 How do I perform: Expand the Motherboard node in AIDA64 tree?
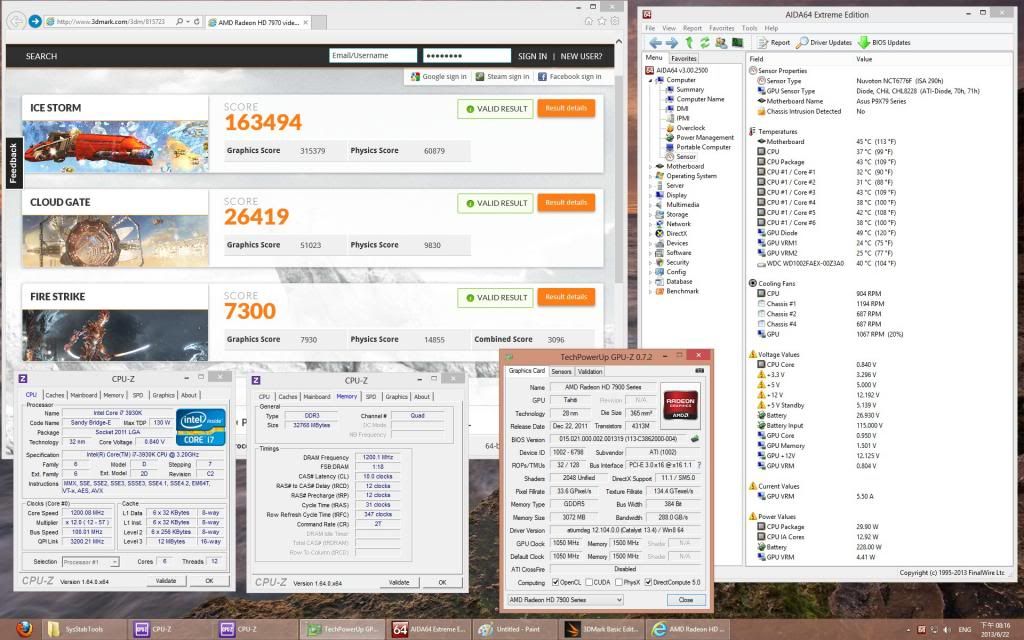650,167
